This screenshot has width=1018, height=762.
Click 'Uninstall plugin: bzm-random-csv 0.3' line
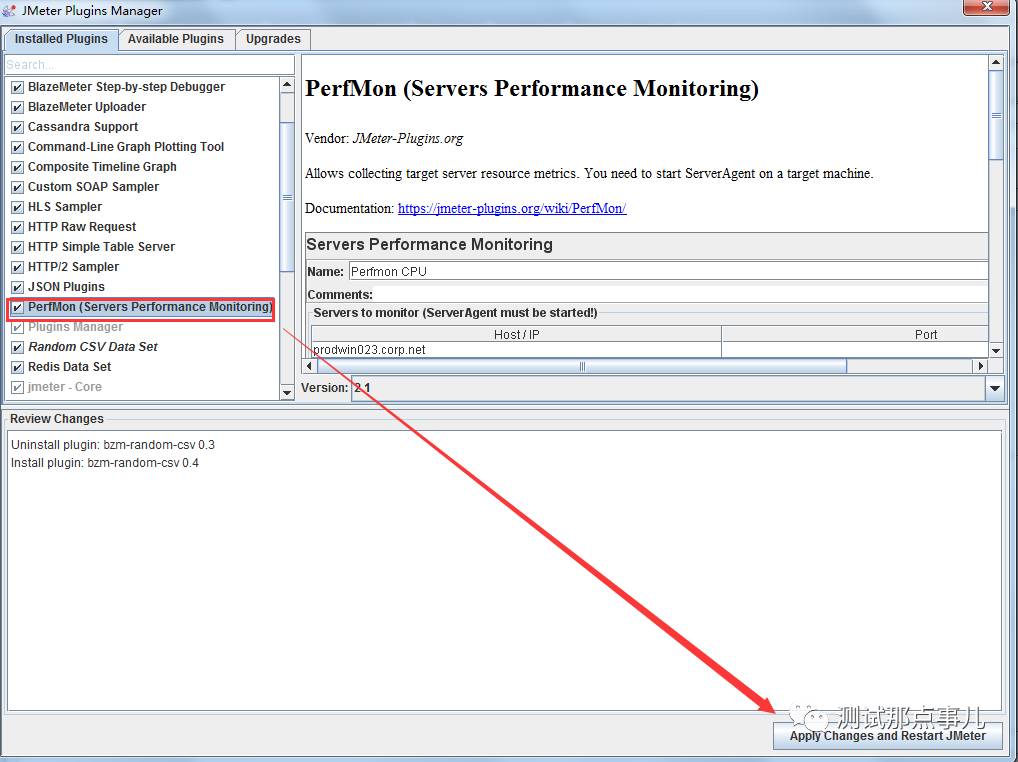point(113,445)
